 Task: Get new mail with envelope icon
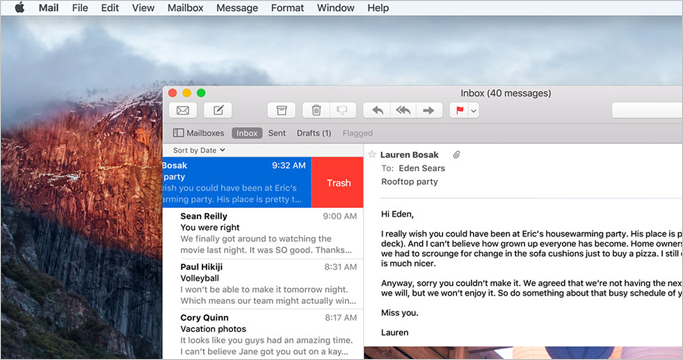[183, 110]
